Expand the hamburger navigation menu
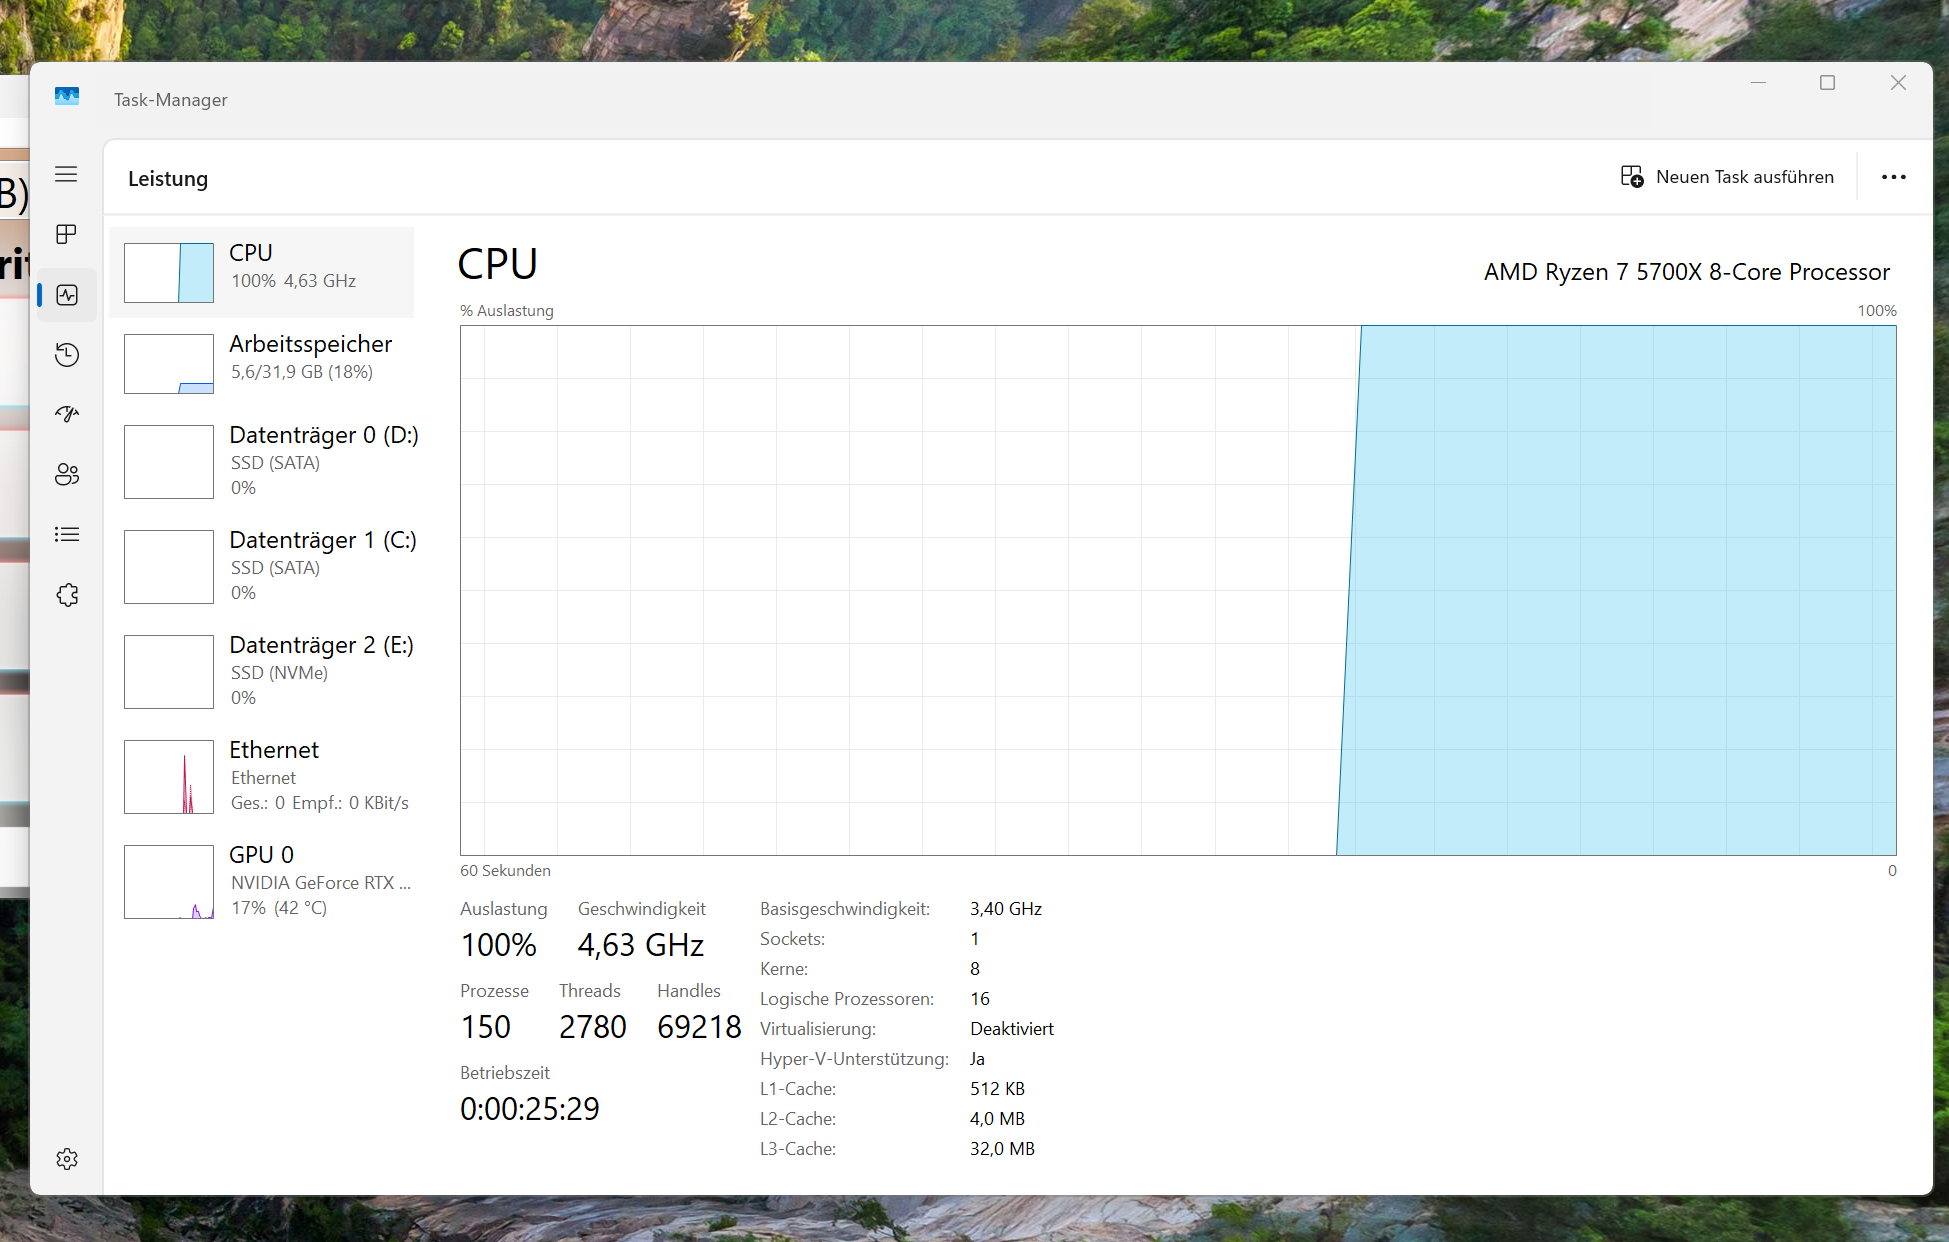 (66, 174)
